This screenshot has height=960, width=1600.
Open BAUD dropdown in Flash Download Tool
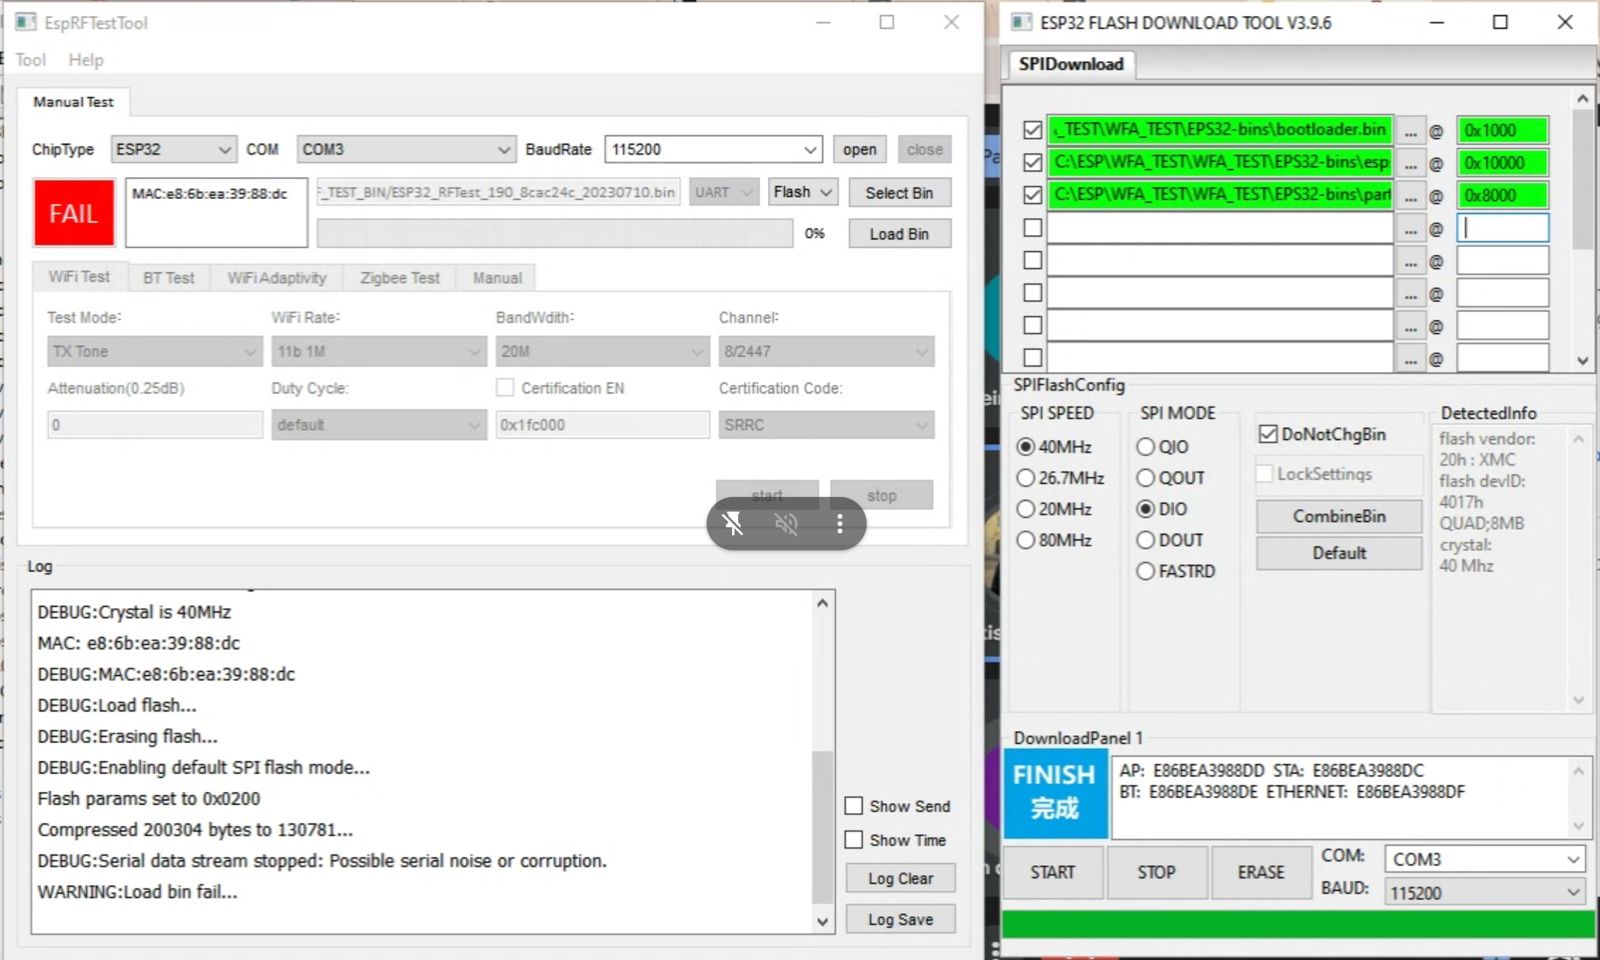1485,892
